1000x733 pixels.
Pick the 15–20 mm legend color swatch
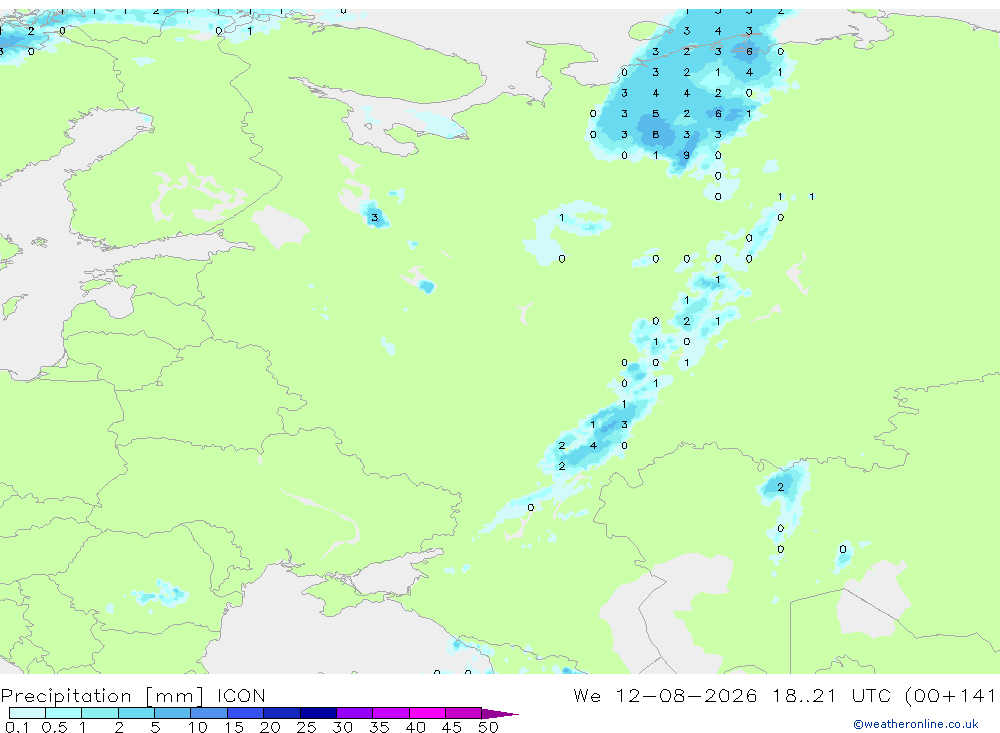[x=246, y=713]
